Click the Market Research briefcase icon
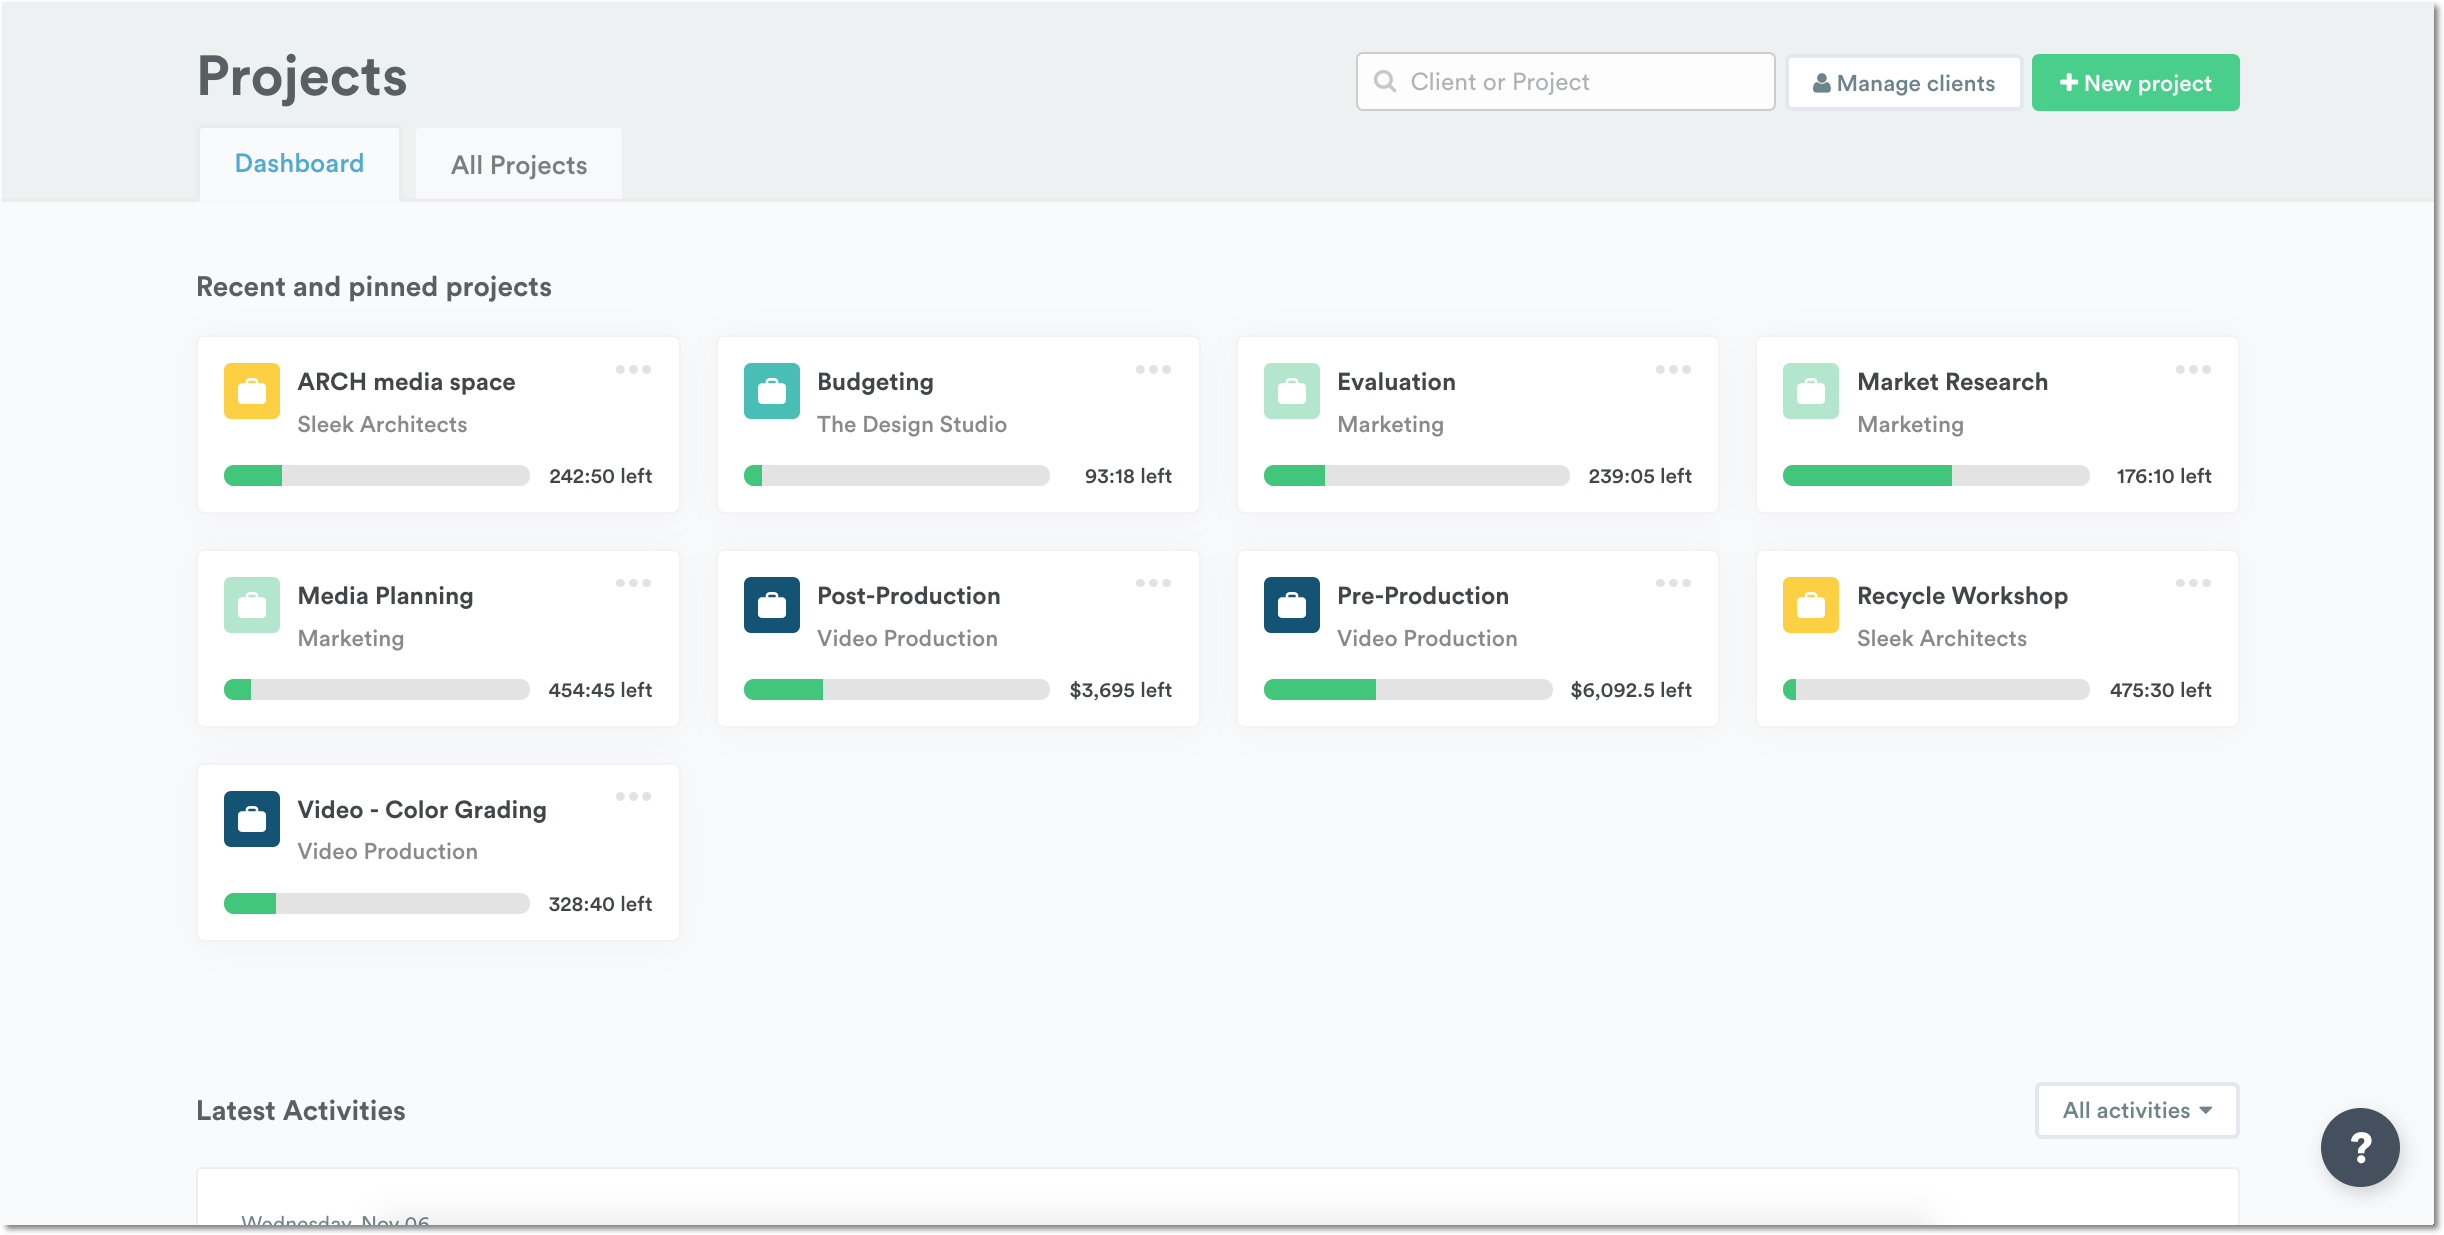Image resolution: width=2444 pixels, height=1235 pixels. [x=1811, y=392]
